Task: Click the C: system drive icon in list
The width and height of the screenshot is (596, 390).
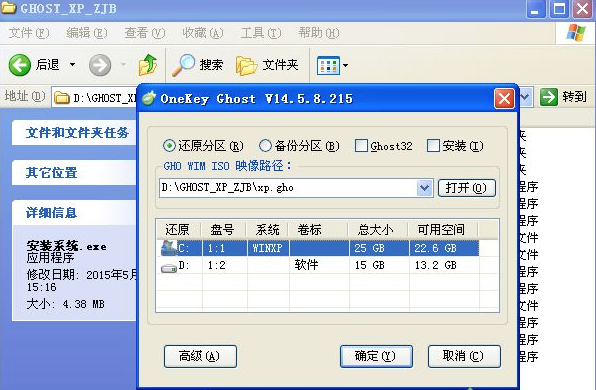Action: pos(168,248)
